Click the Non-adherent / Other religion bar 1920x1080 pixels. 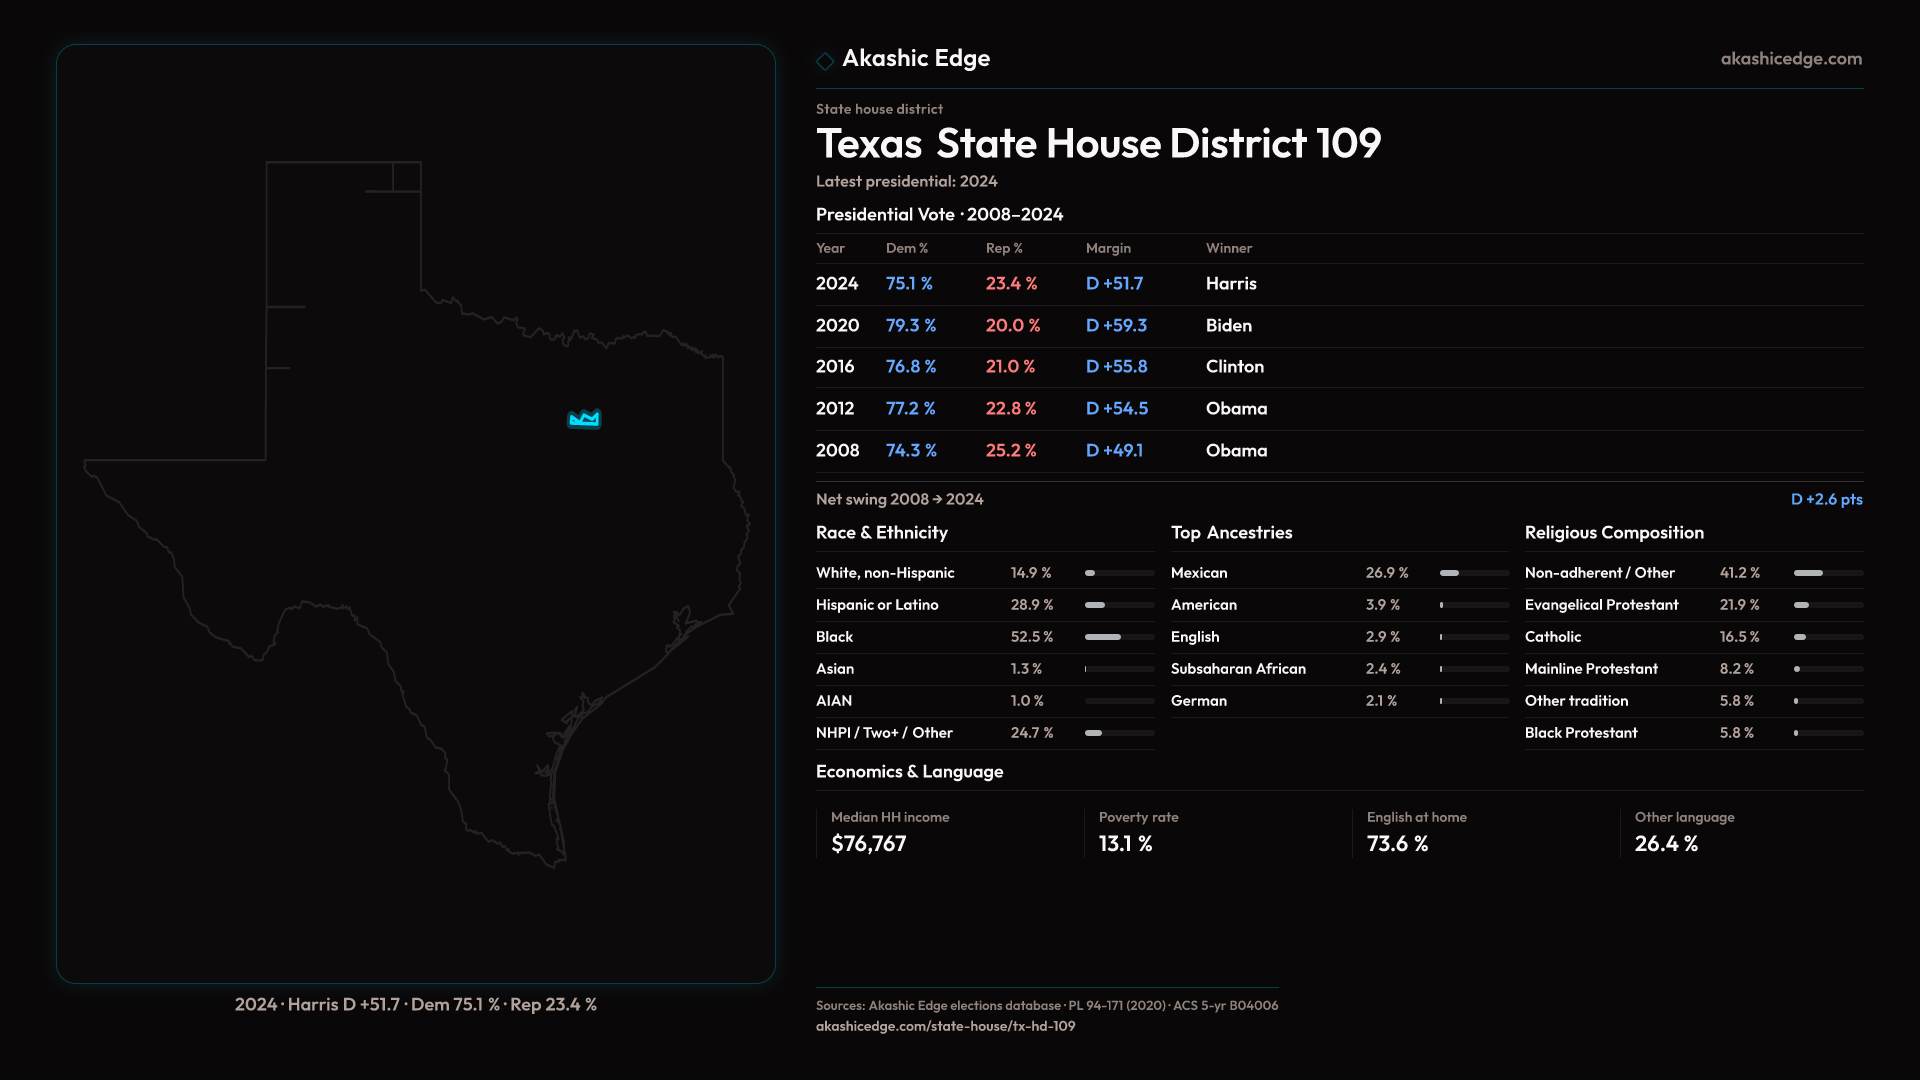coord(1828,573)
